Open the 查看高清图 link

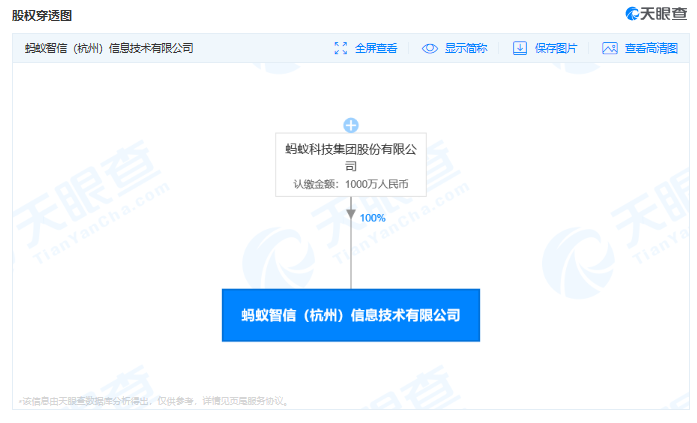[651, 48]
